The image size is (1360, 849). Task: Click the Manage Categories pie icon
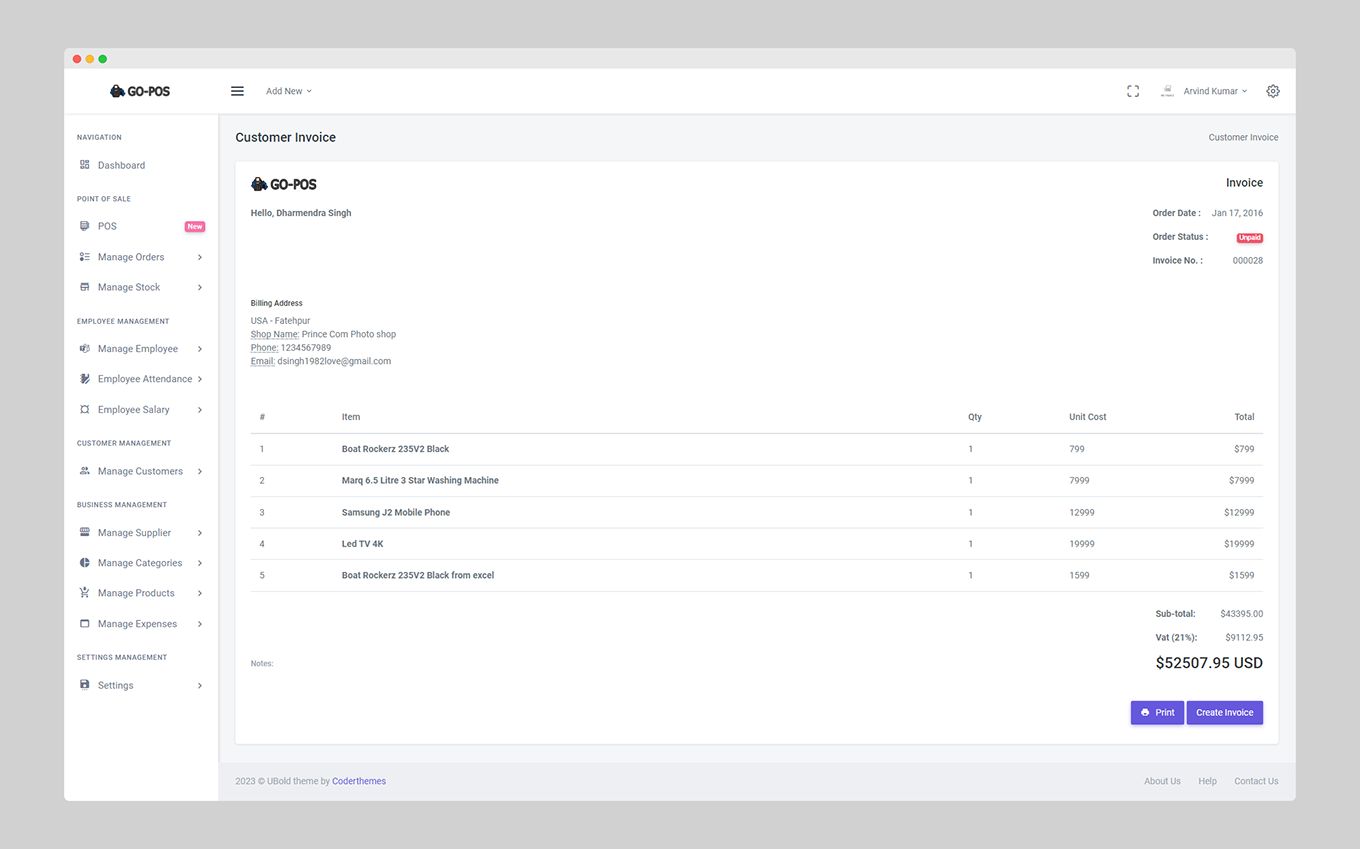point(85,563)
